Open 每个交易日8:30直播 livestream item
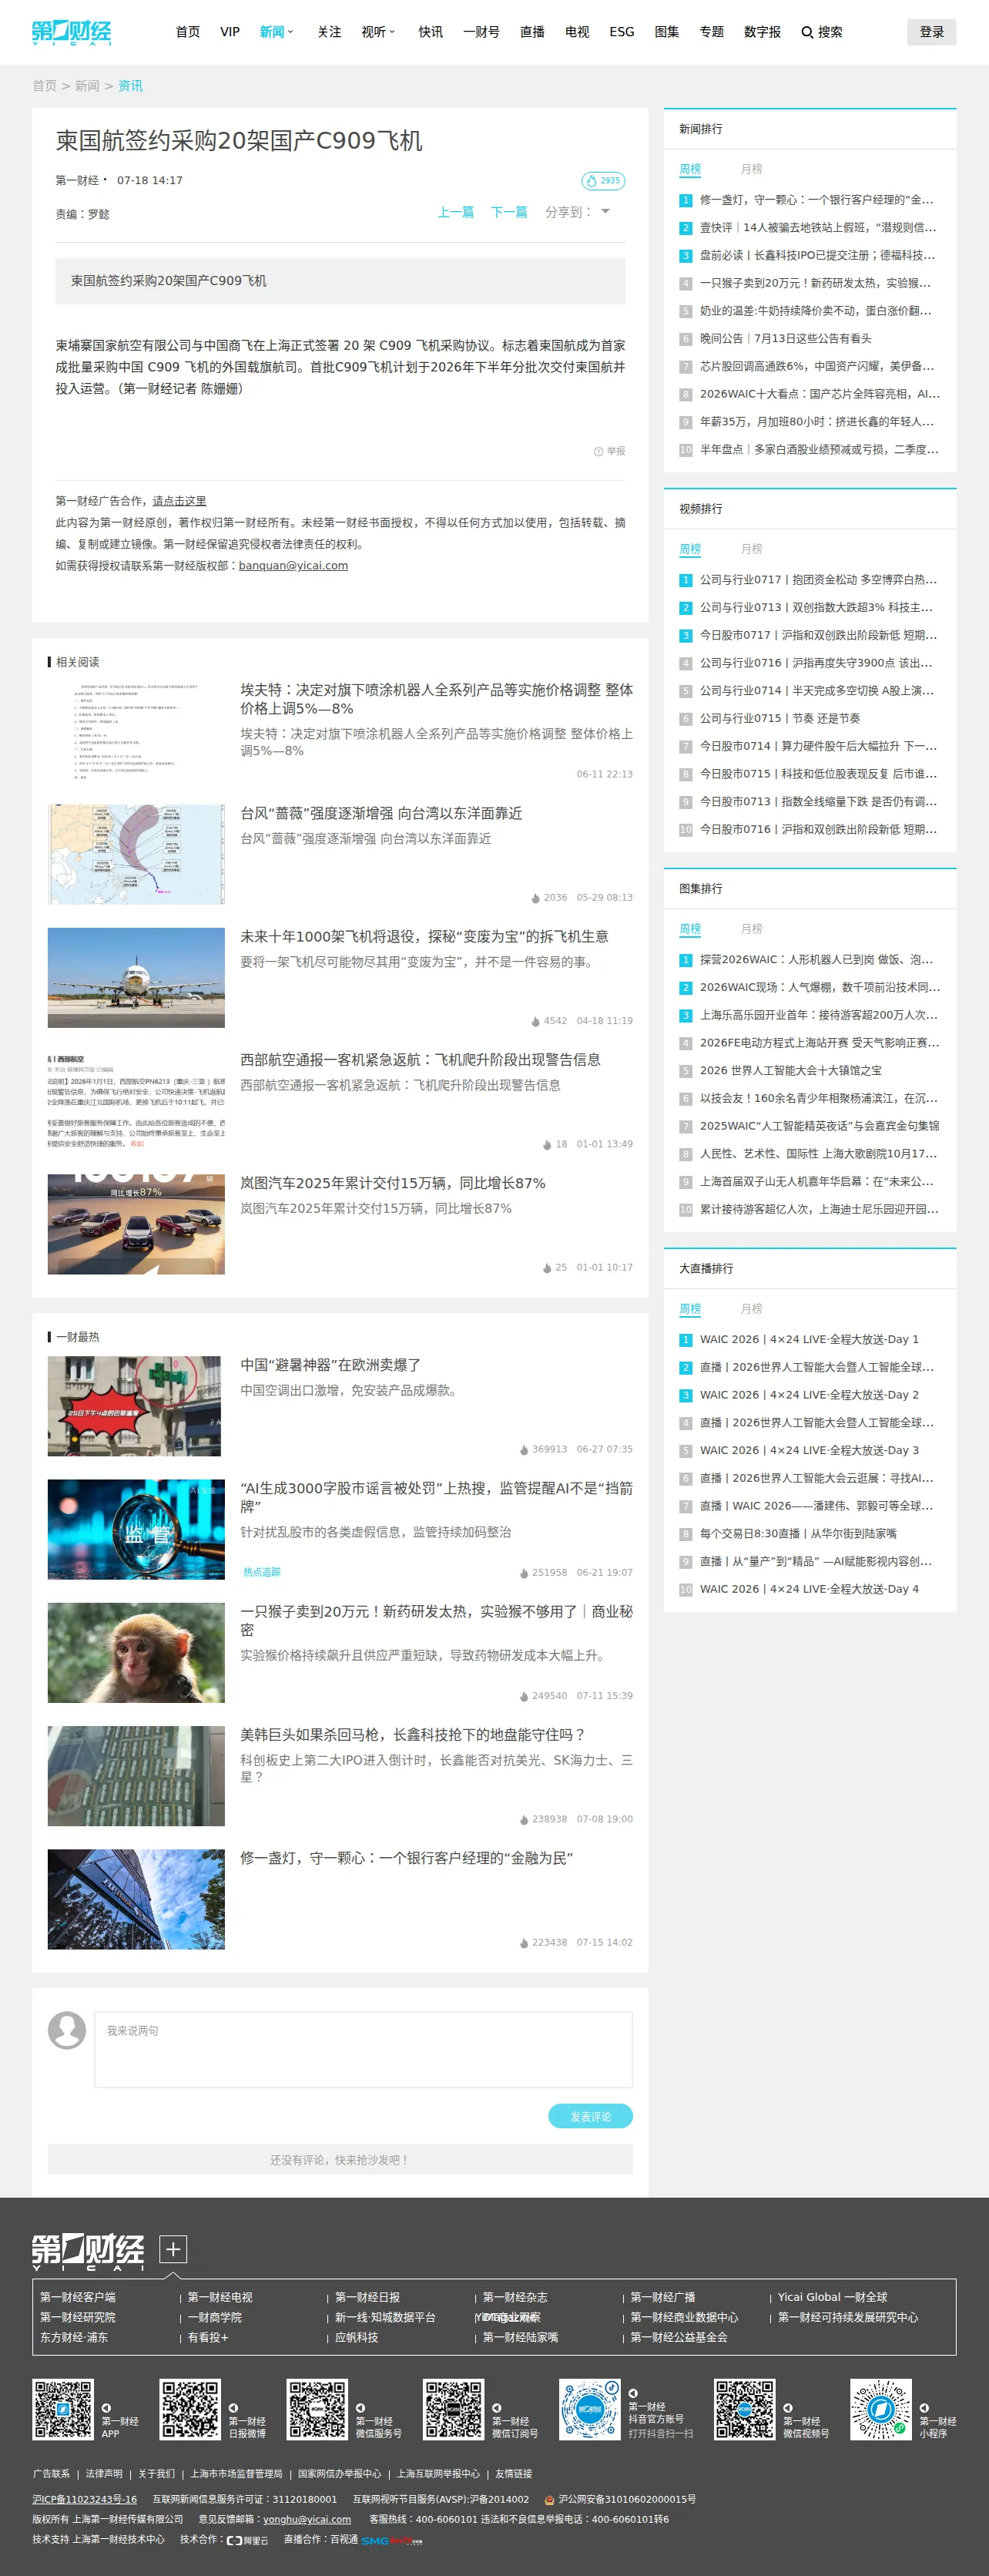989x2576 pixels. click(x=798, y=1534)
